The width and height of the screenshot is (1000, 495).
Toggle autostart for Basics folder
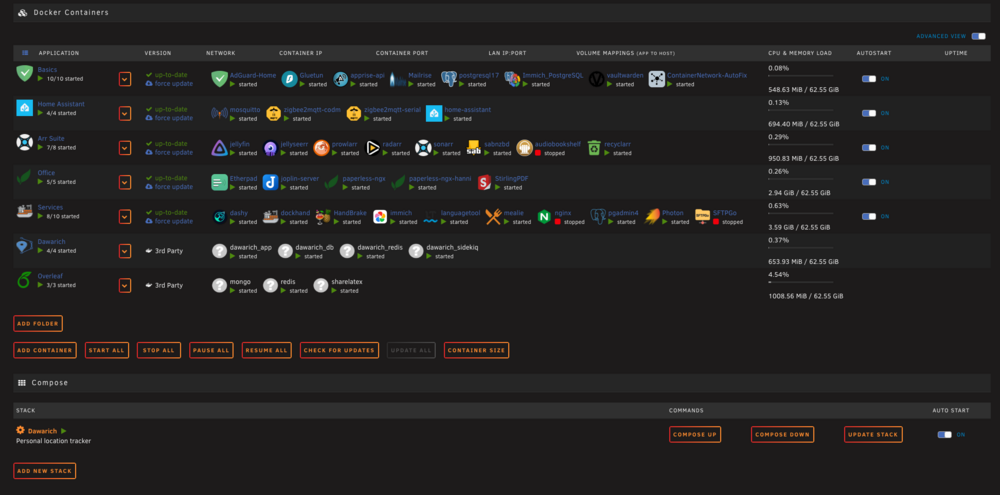tap(869, 78)
